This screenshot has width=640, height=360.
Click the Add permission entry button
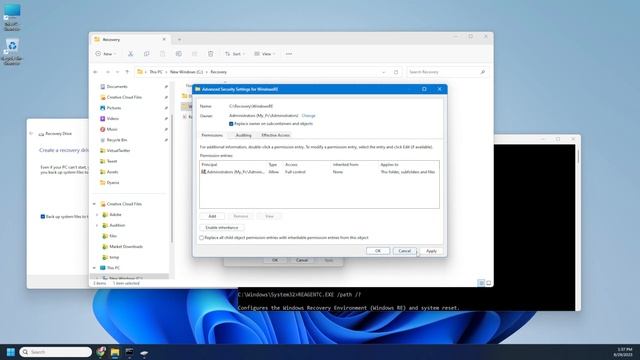pyautogui.click(x=212, y=216)
